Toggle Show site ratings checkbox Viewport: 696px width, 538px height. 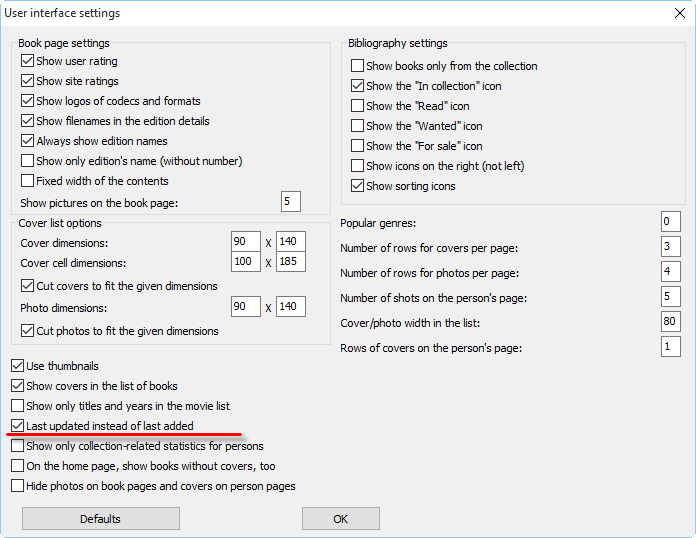28,81
